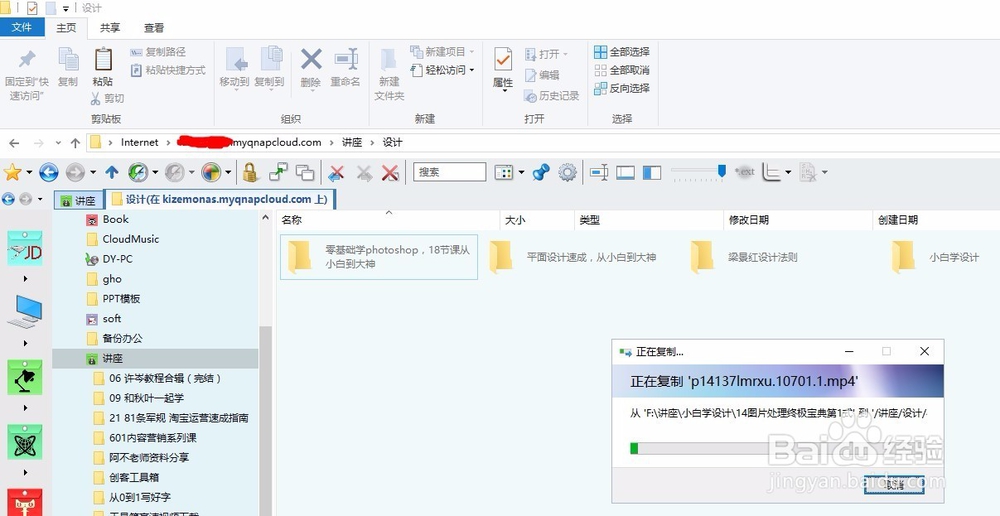Click Invert selection (反向选择)

[622, 89]
